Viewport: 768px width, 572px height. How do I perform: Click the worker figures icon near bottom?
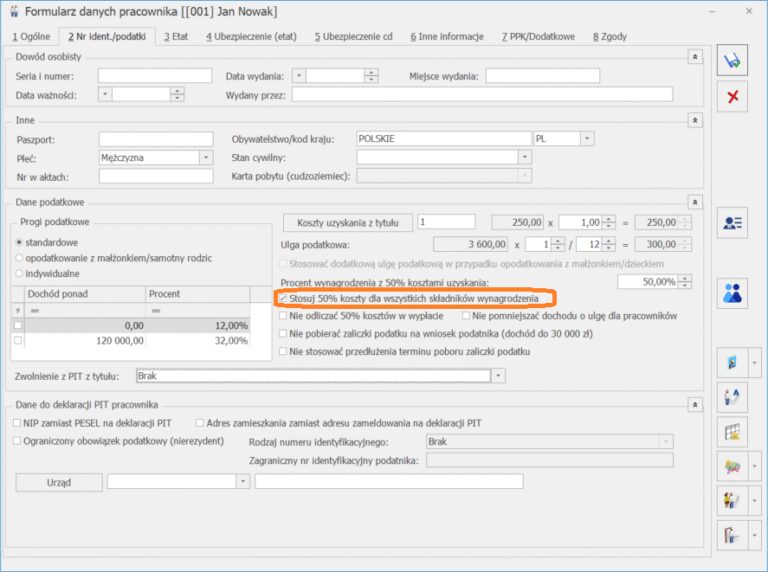tap(732, 500)
